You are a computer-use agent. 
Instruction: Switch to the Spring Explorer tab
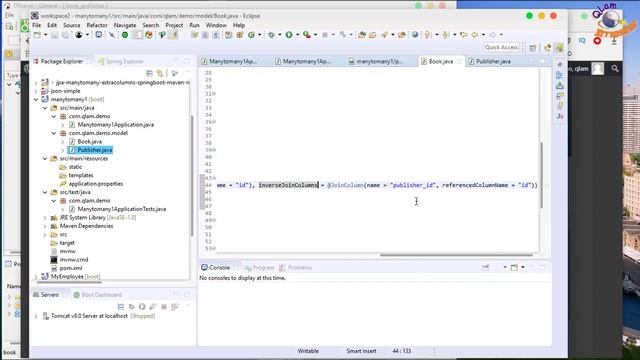pyautogui.click(x=121, y=61)
